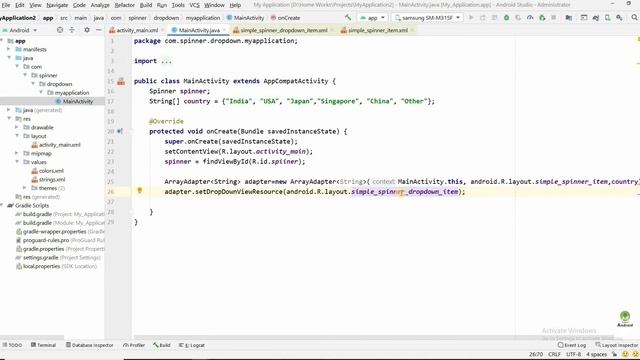Open the TODO tool window
Screen dimensions: 640x360
[x=12, y=345]
